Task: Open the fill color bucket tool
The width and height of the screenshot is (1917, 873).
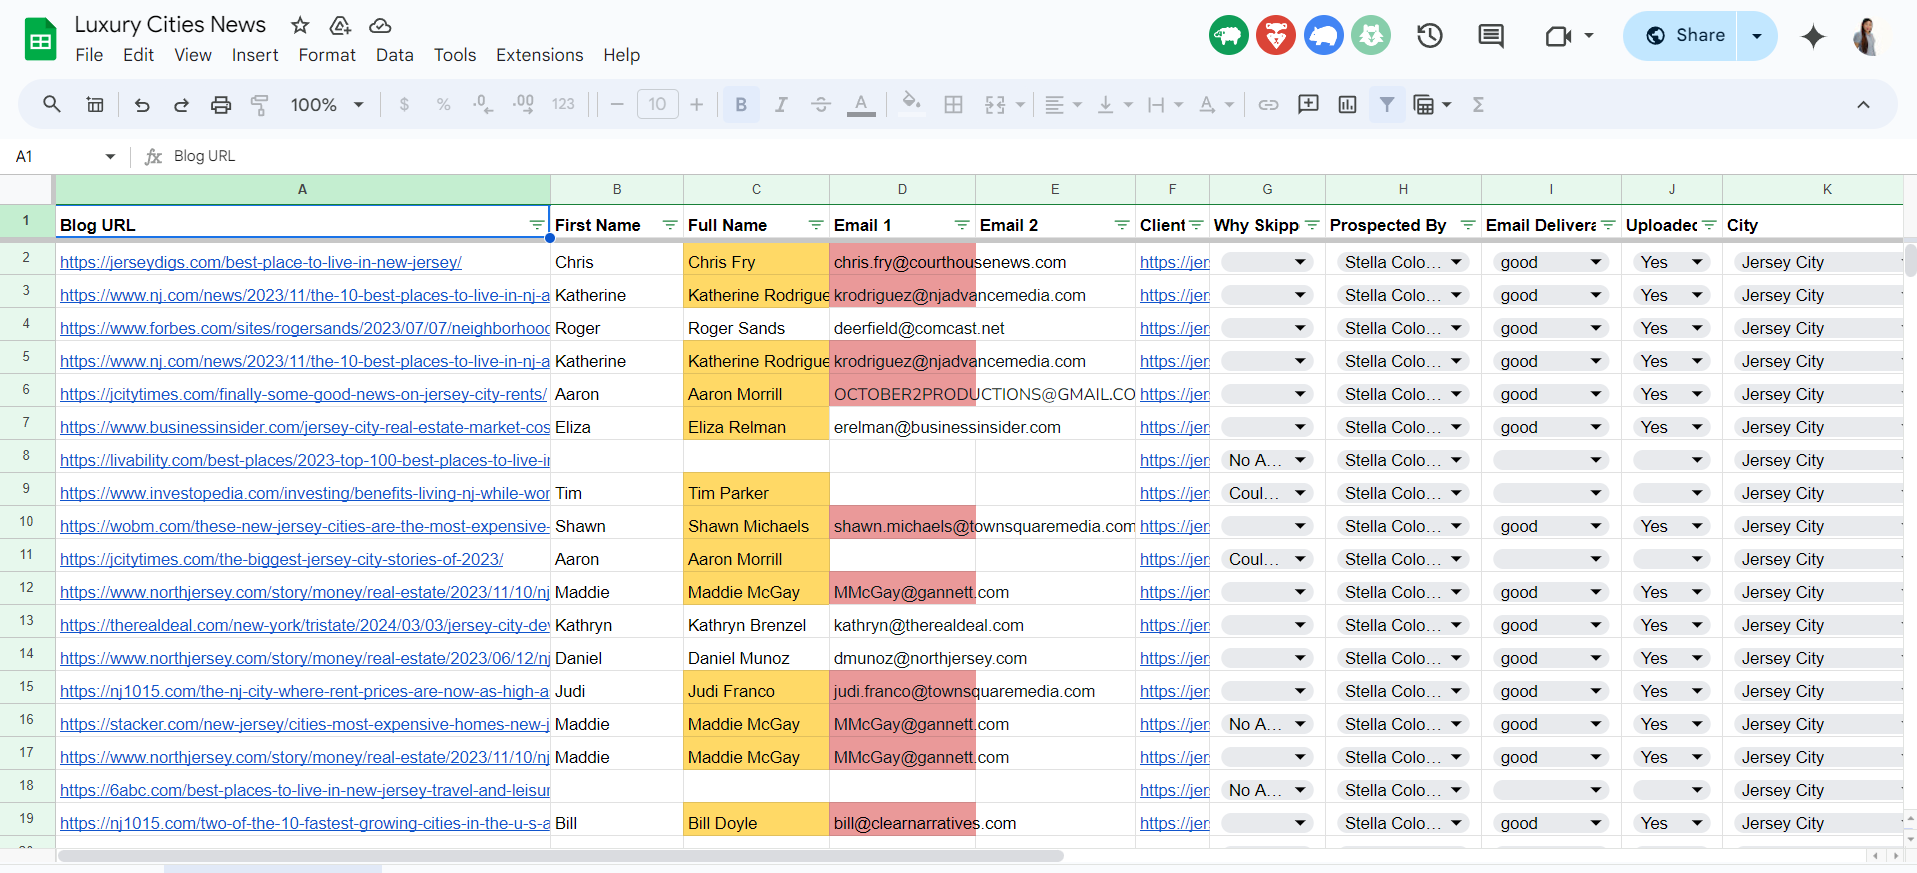Action: 911,104
